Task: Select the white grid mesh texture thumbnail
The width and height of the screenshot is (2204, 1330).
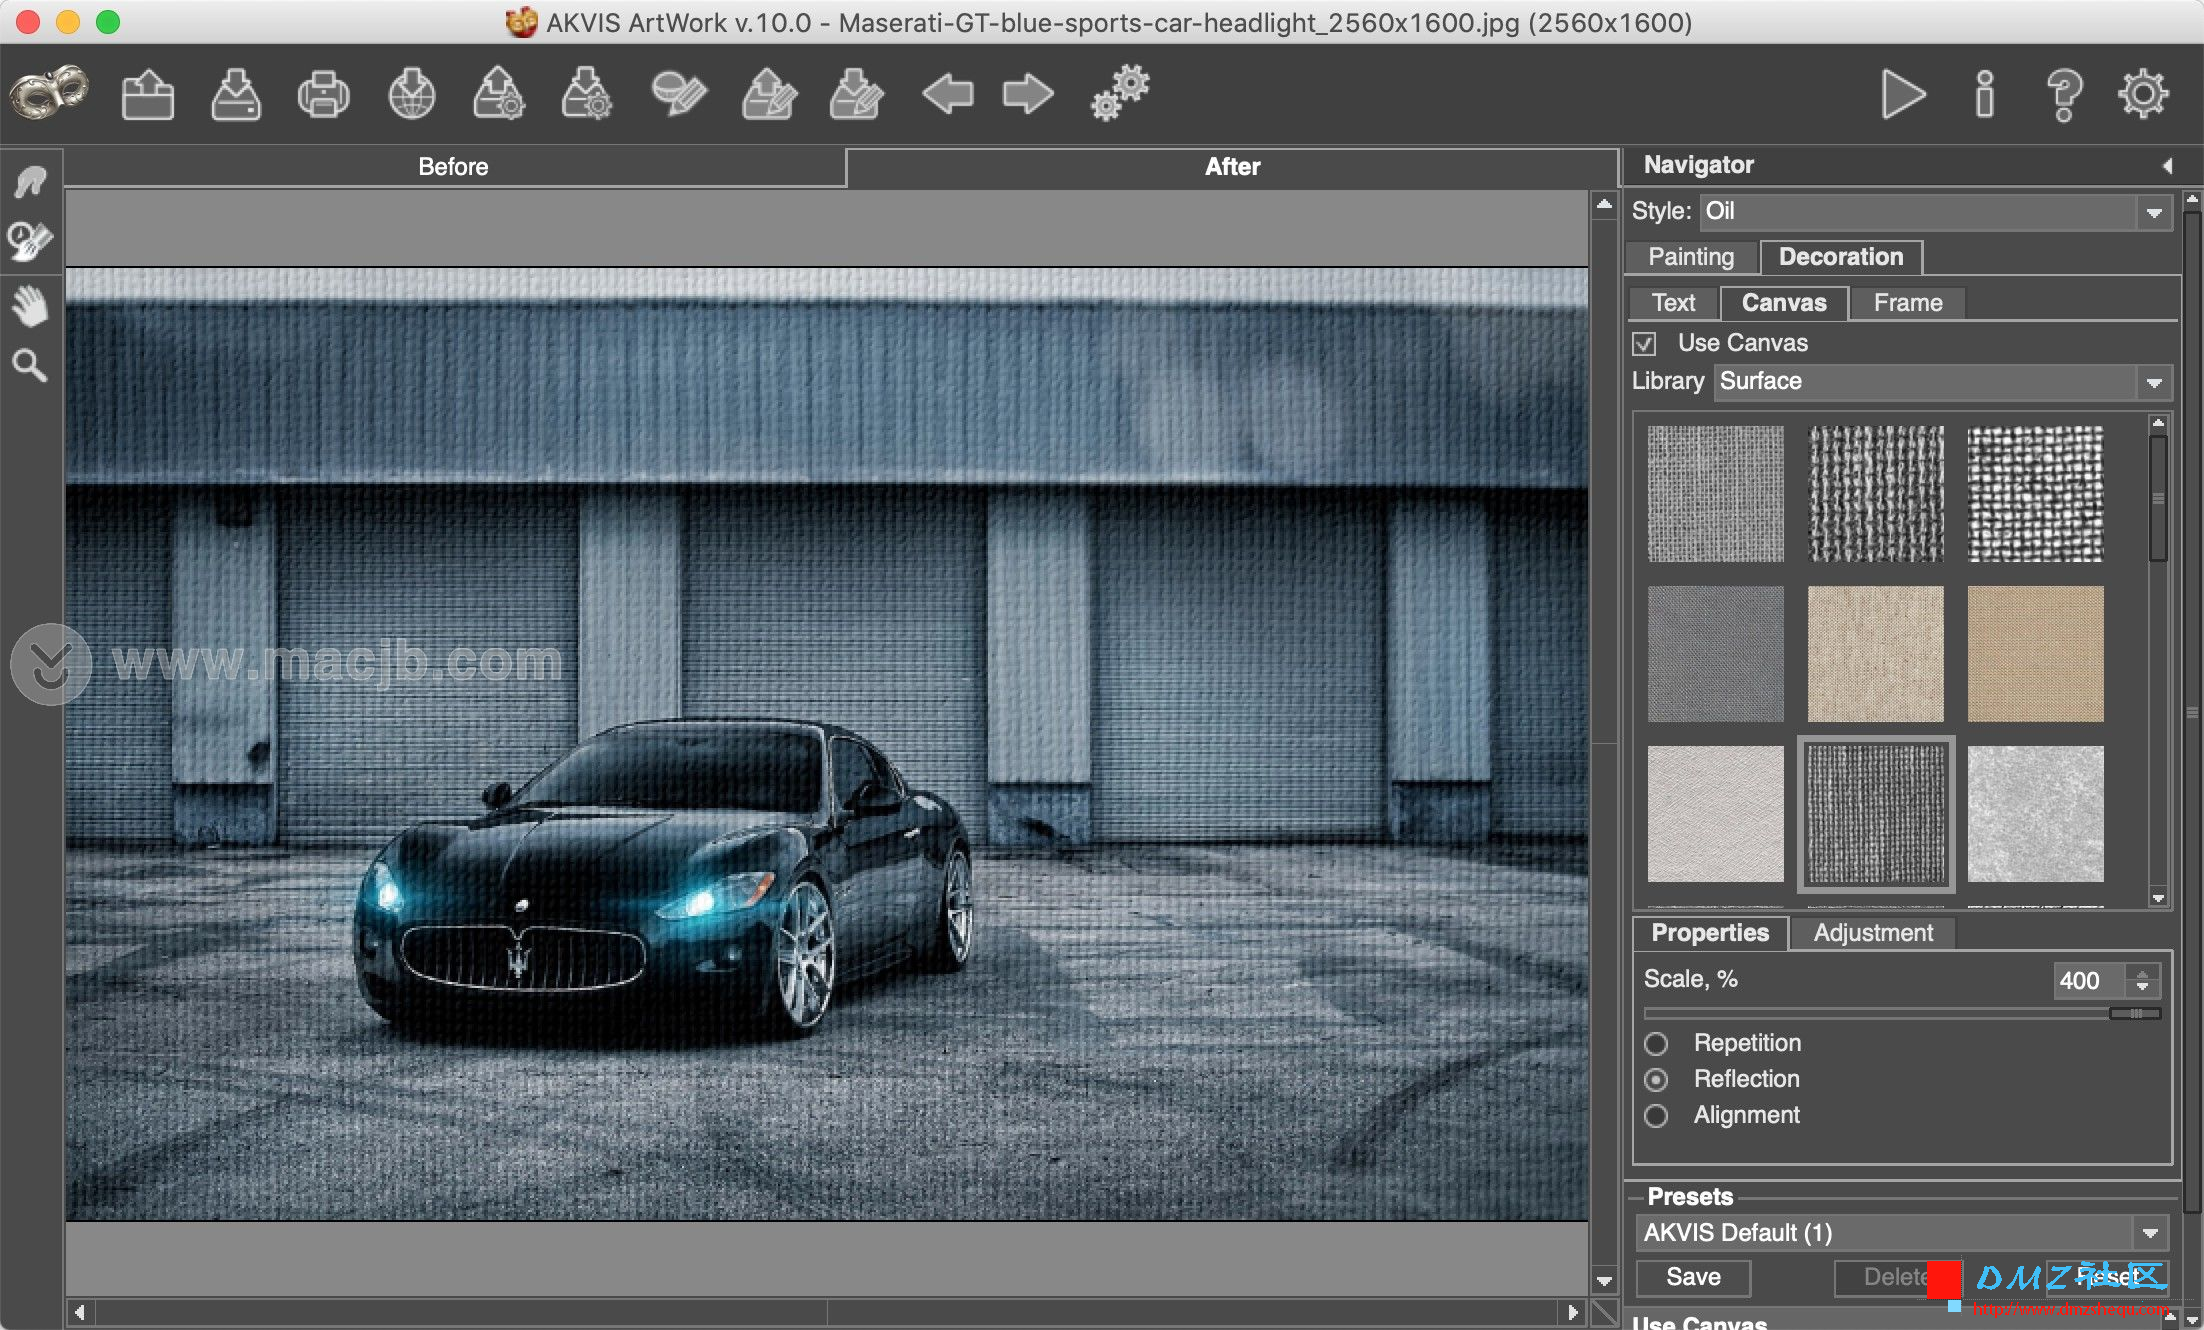Action: click(2035, 494)
